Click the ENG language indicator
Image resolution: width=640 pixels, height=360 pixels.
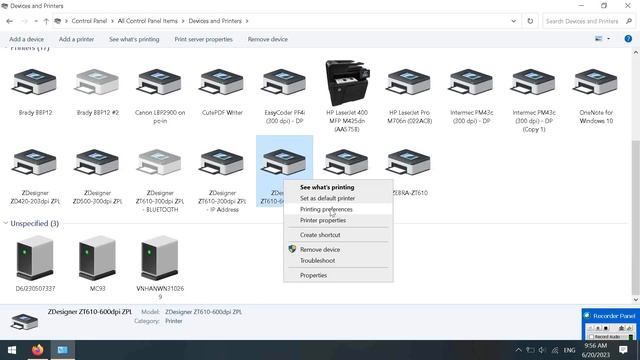tap(569, 350)
